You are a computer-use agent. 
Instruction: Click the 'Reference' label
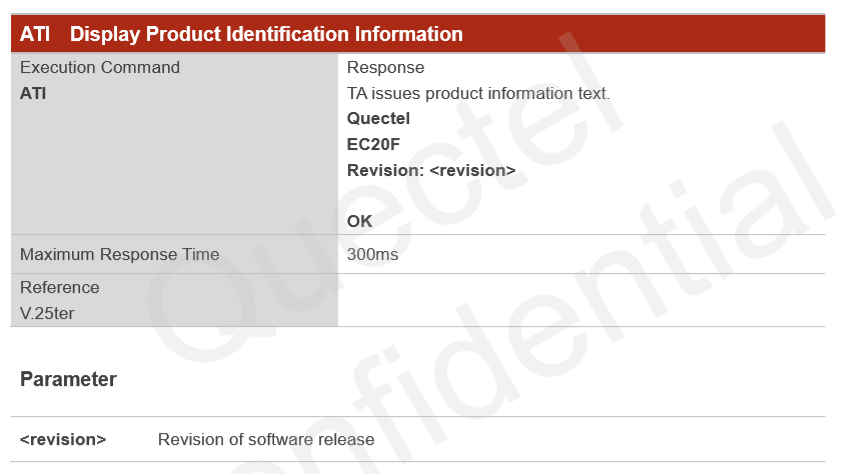60,287
